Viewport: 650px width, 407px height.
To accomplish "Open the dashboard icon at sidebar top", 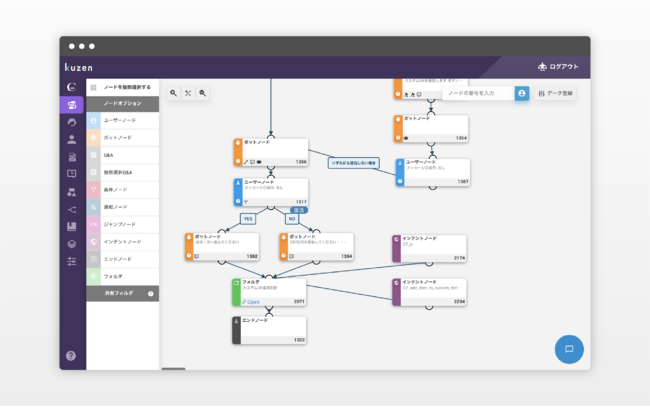I will click(72, 87).
